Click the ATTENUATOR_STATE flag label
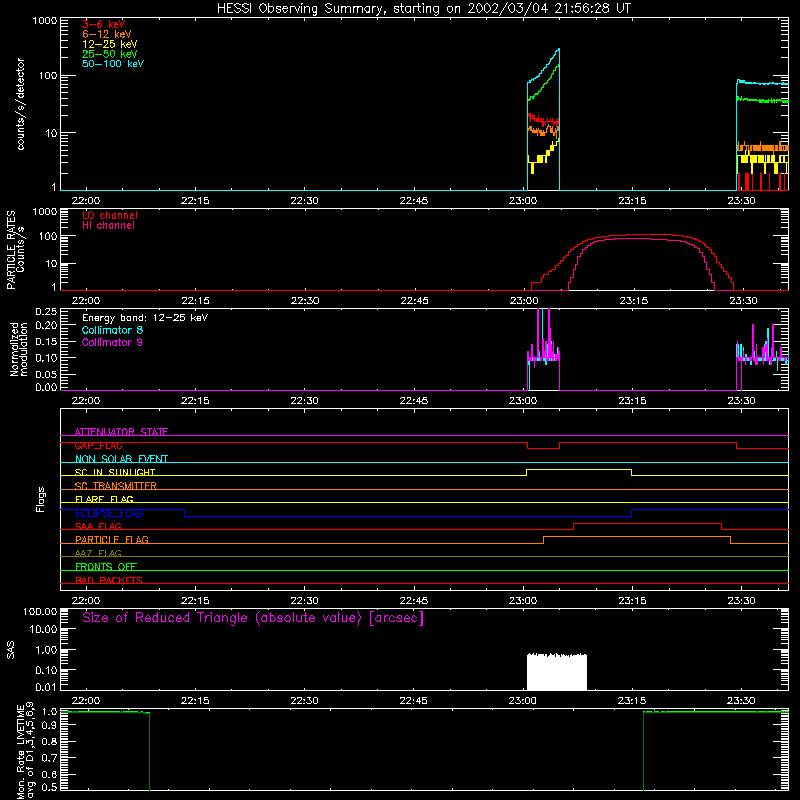Screen dimensions: 800x800 click(x=121, y=432)
